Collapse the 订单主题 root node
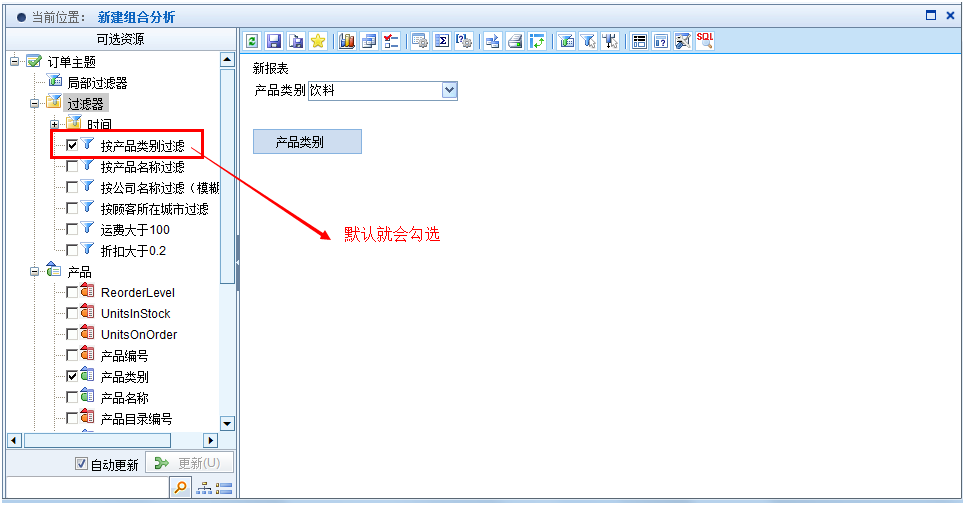 [15, 61]
